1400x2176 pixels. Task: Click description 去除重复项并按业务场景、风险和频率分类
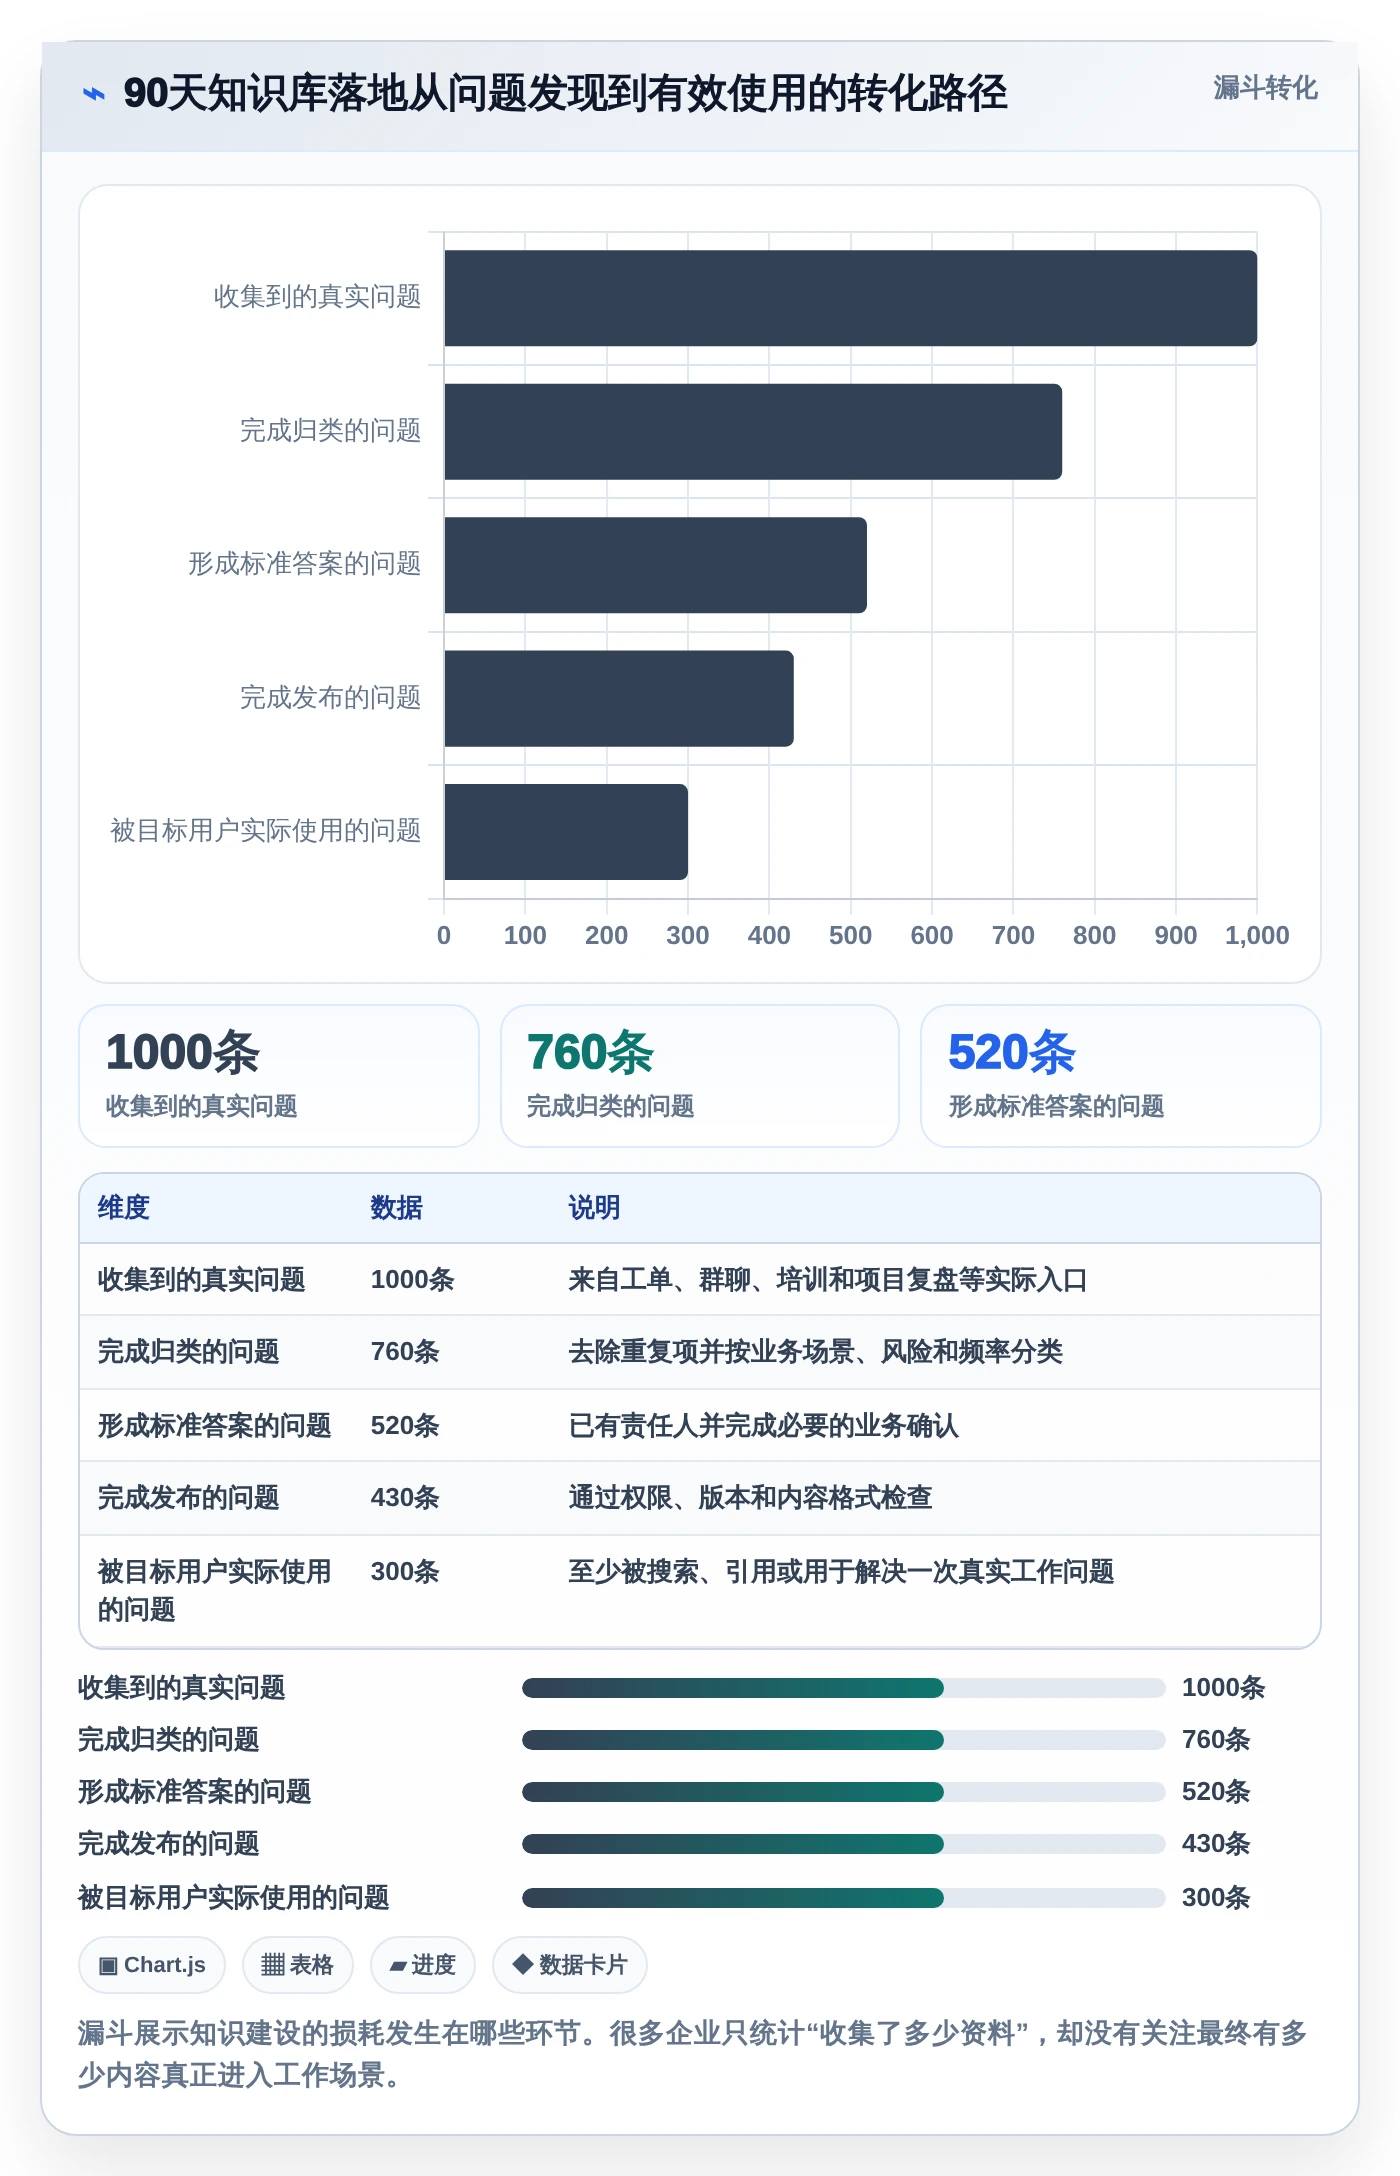pos(815,1351)
